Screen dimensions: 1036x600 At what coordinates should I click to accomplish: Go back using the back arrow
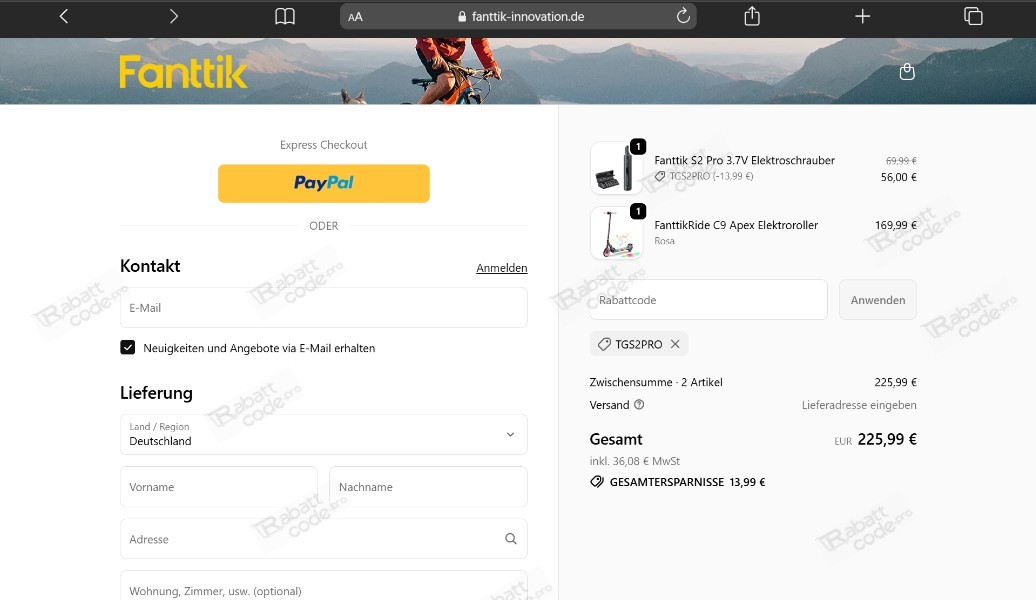tap(63, 16)
